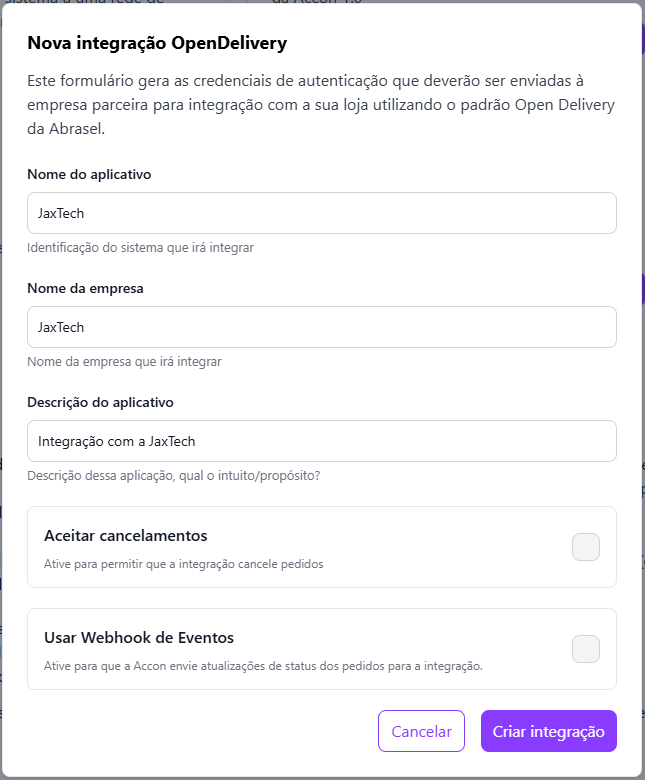Click the Usar Webhook de Eventos heading text
Image resolution: width=645 pixels, height=780 pixels.
[x=139, y=637]
